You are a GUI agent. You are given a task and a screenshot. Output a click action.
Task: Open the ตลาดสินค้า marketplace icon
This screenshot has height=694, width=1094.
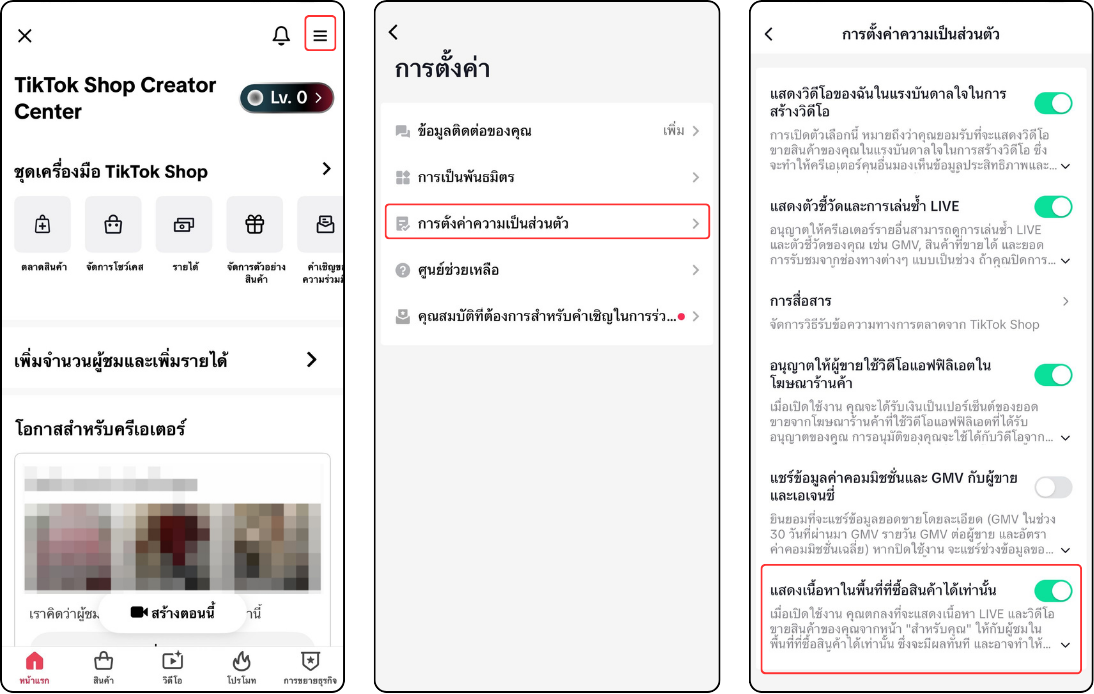(43, 225)
